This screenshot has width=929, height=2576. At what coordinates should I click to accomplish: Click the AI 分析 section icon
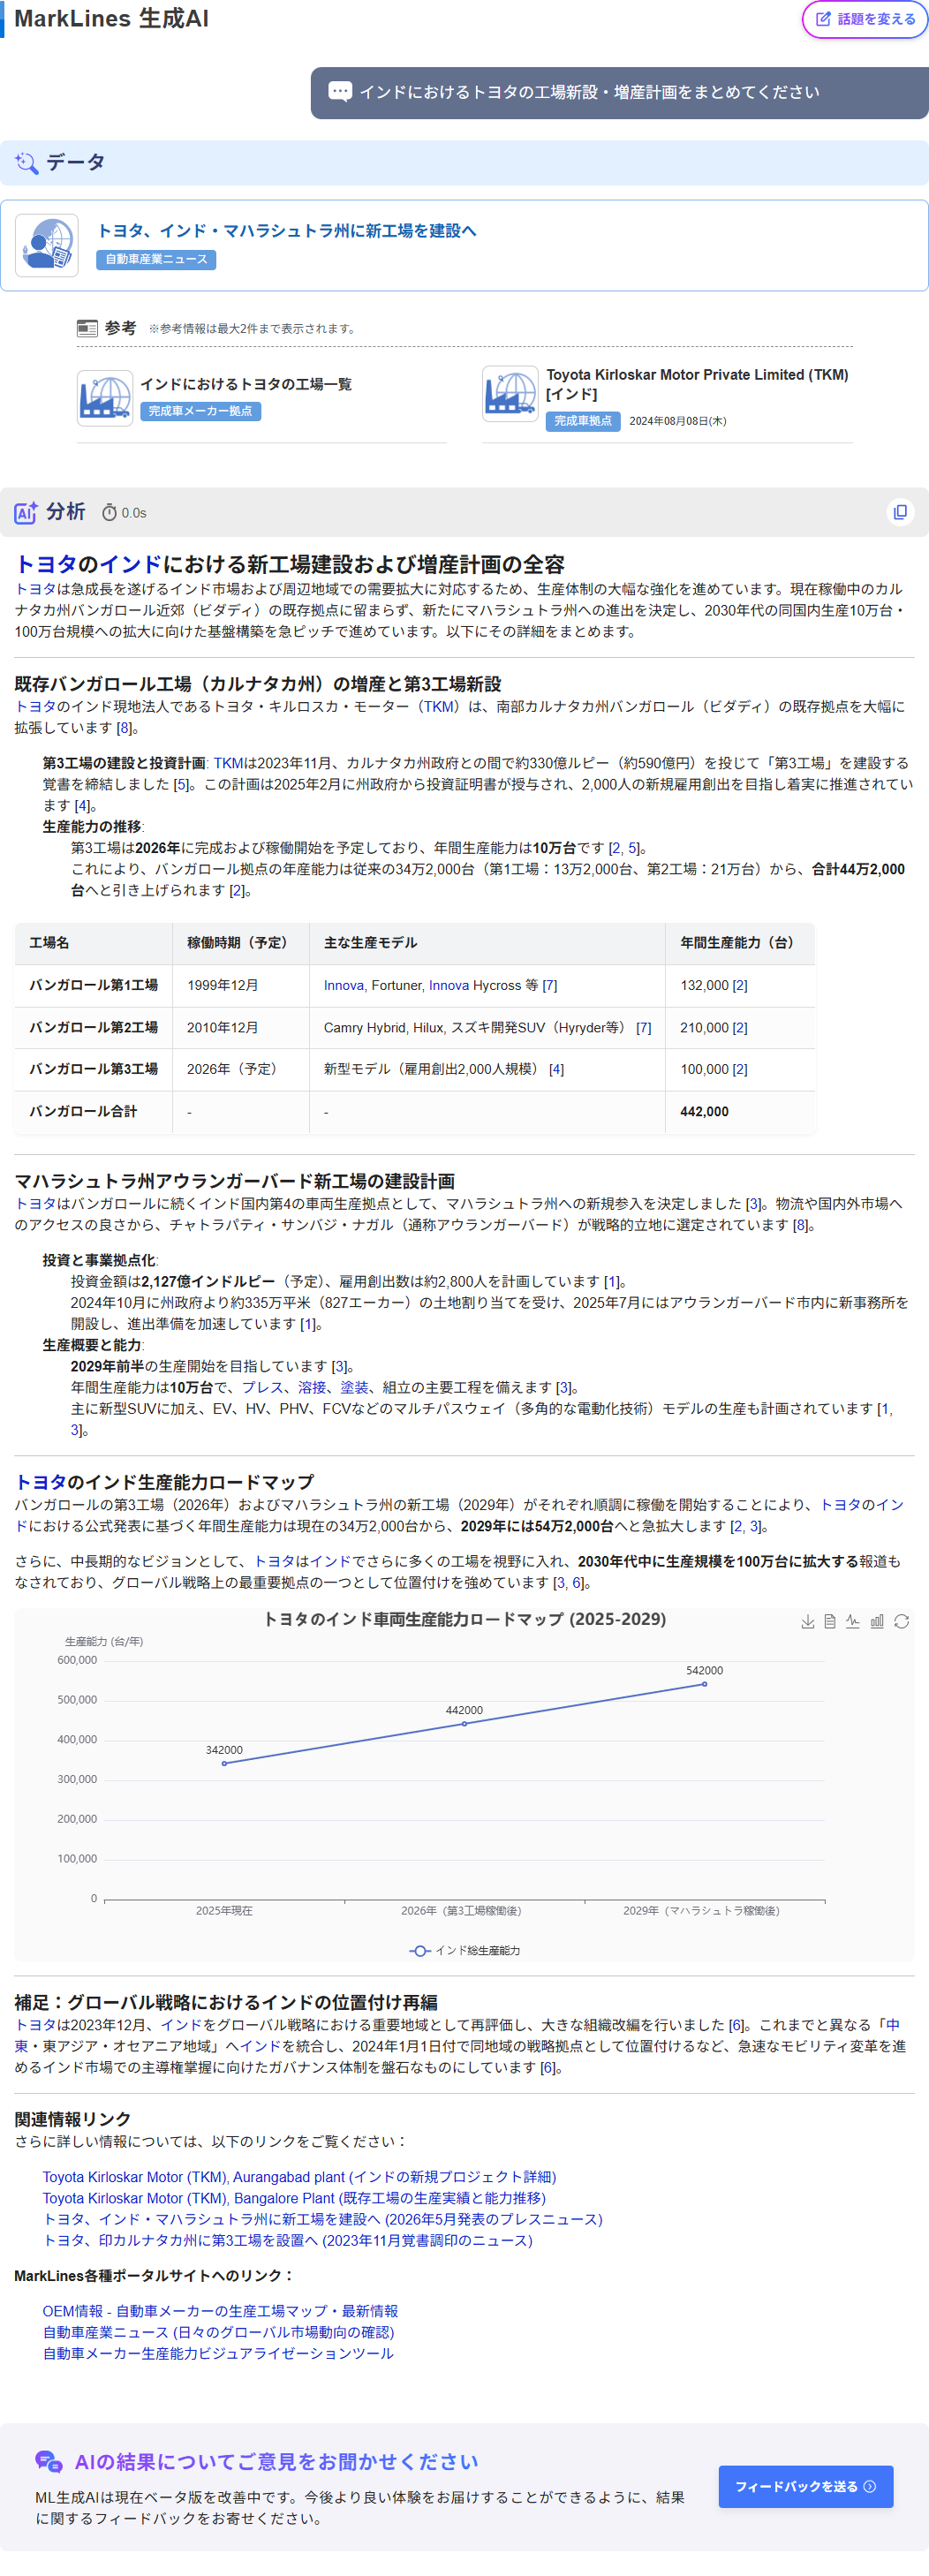(26, 513)
